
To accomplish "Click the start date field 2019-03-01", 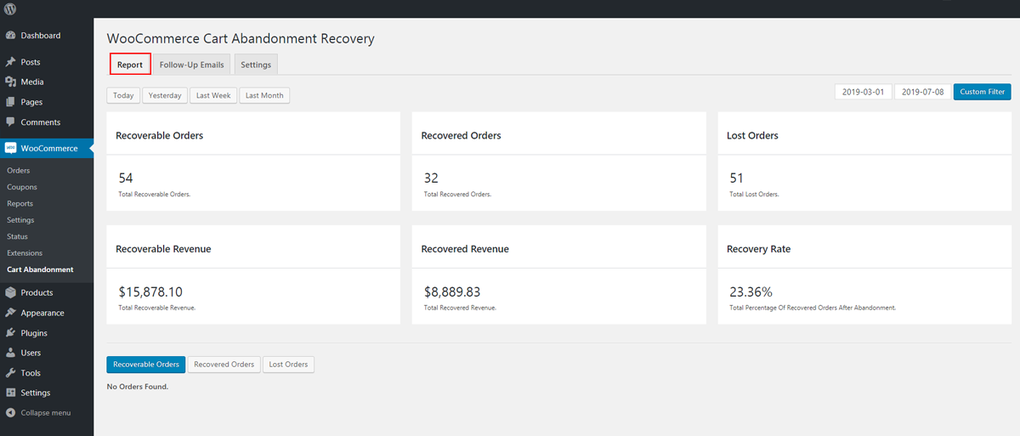I will coord(863,92).
